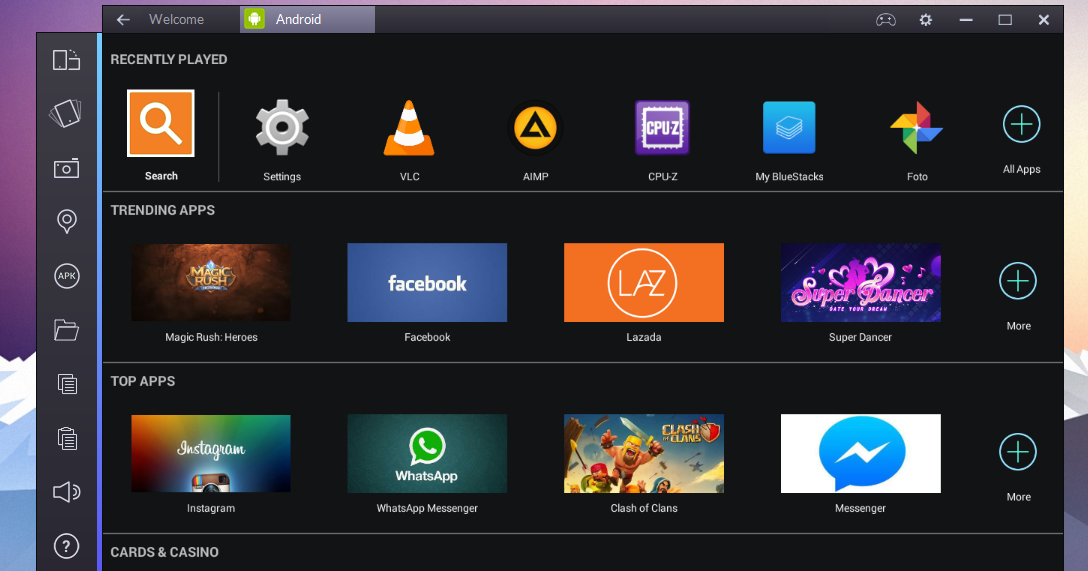Click More plus in Trending Apps
Screen dimensions: 1088x571
(x=1018, y=281)
